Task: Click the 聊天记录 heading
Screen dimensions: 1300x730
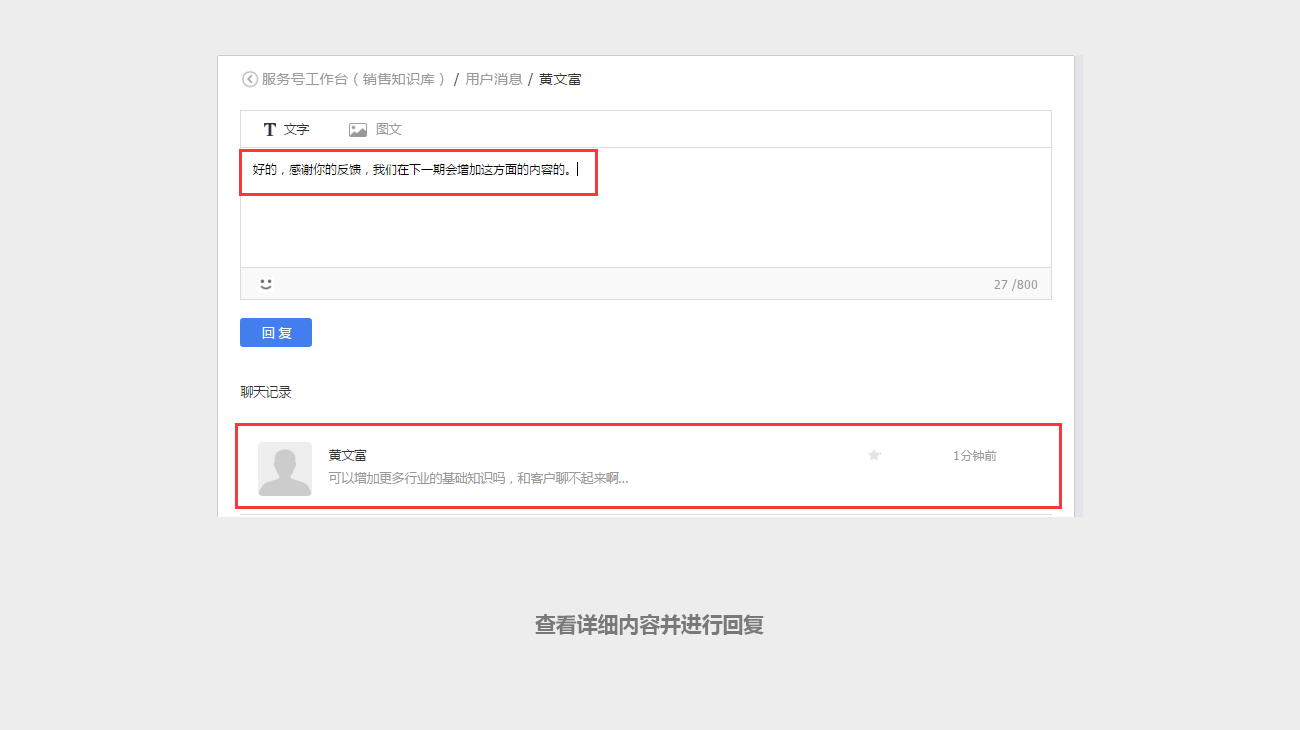Action: (266, 392)
